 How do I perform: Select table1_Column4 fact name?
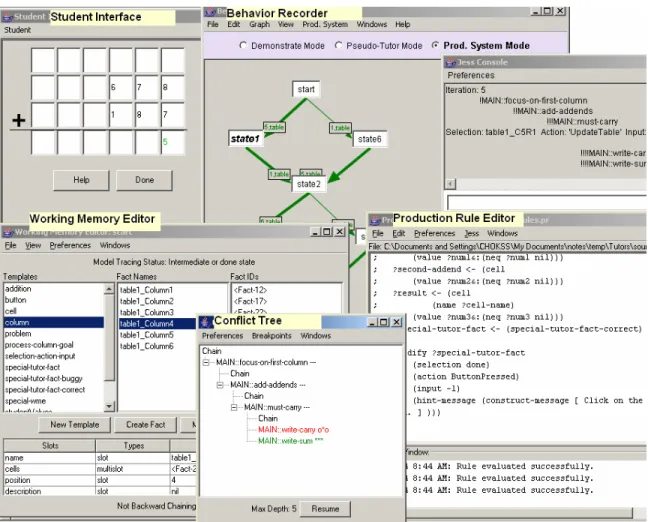pos(157,324)
